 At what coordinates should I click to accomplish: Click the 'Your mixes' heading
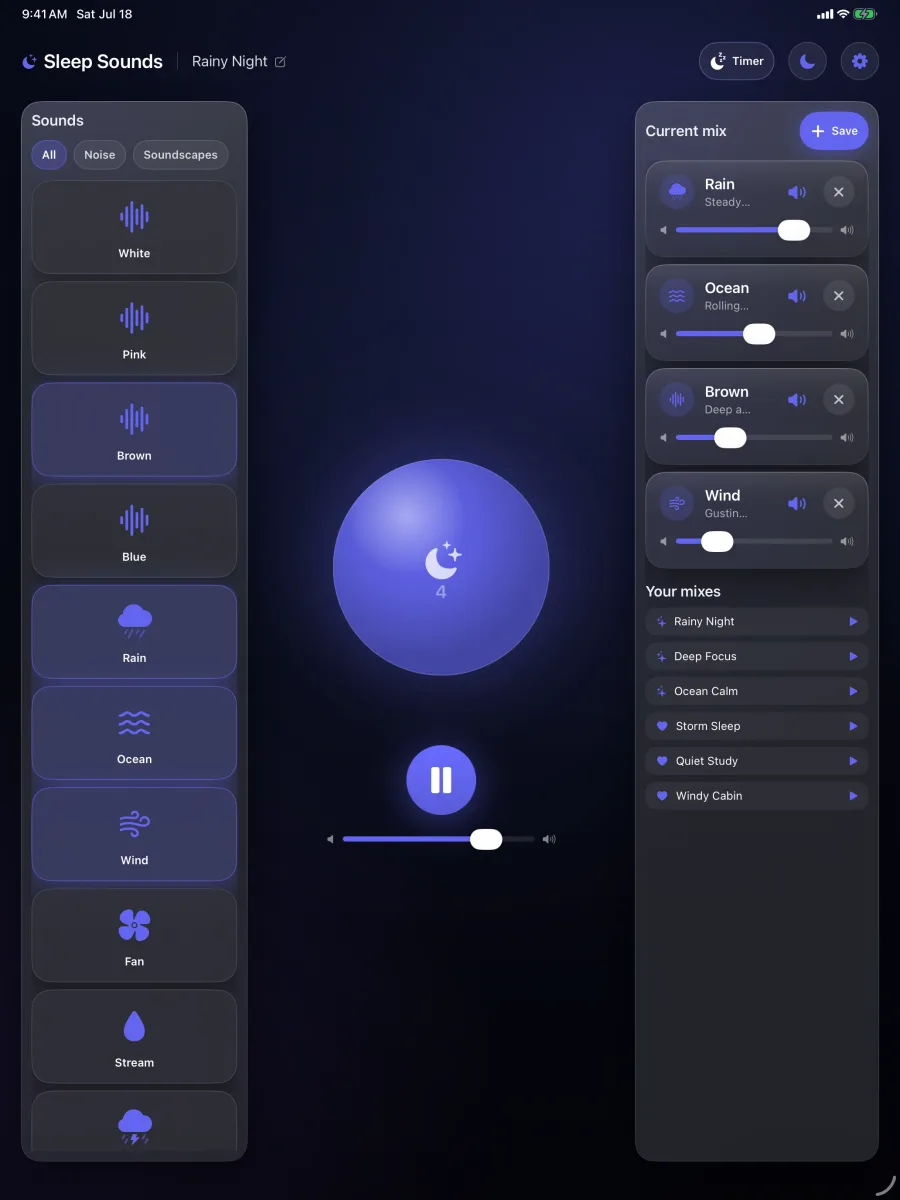(x=683, y=591)
